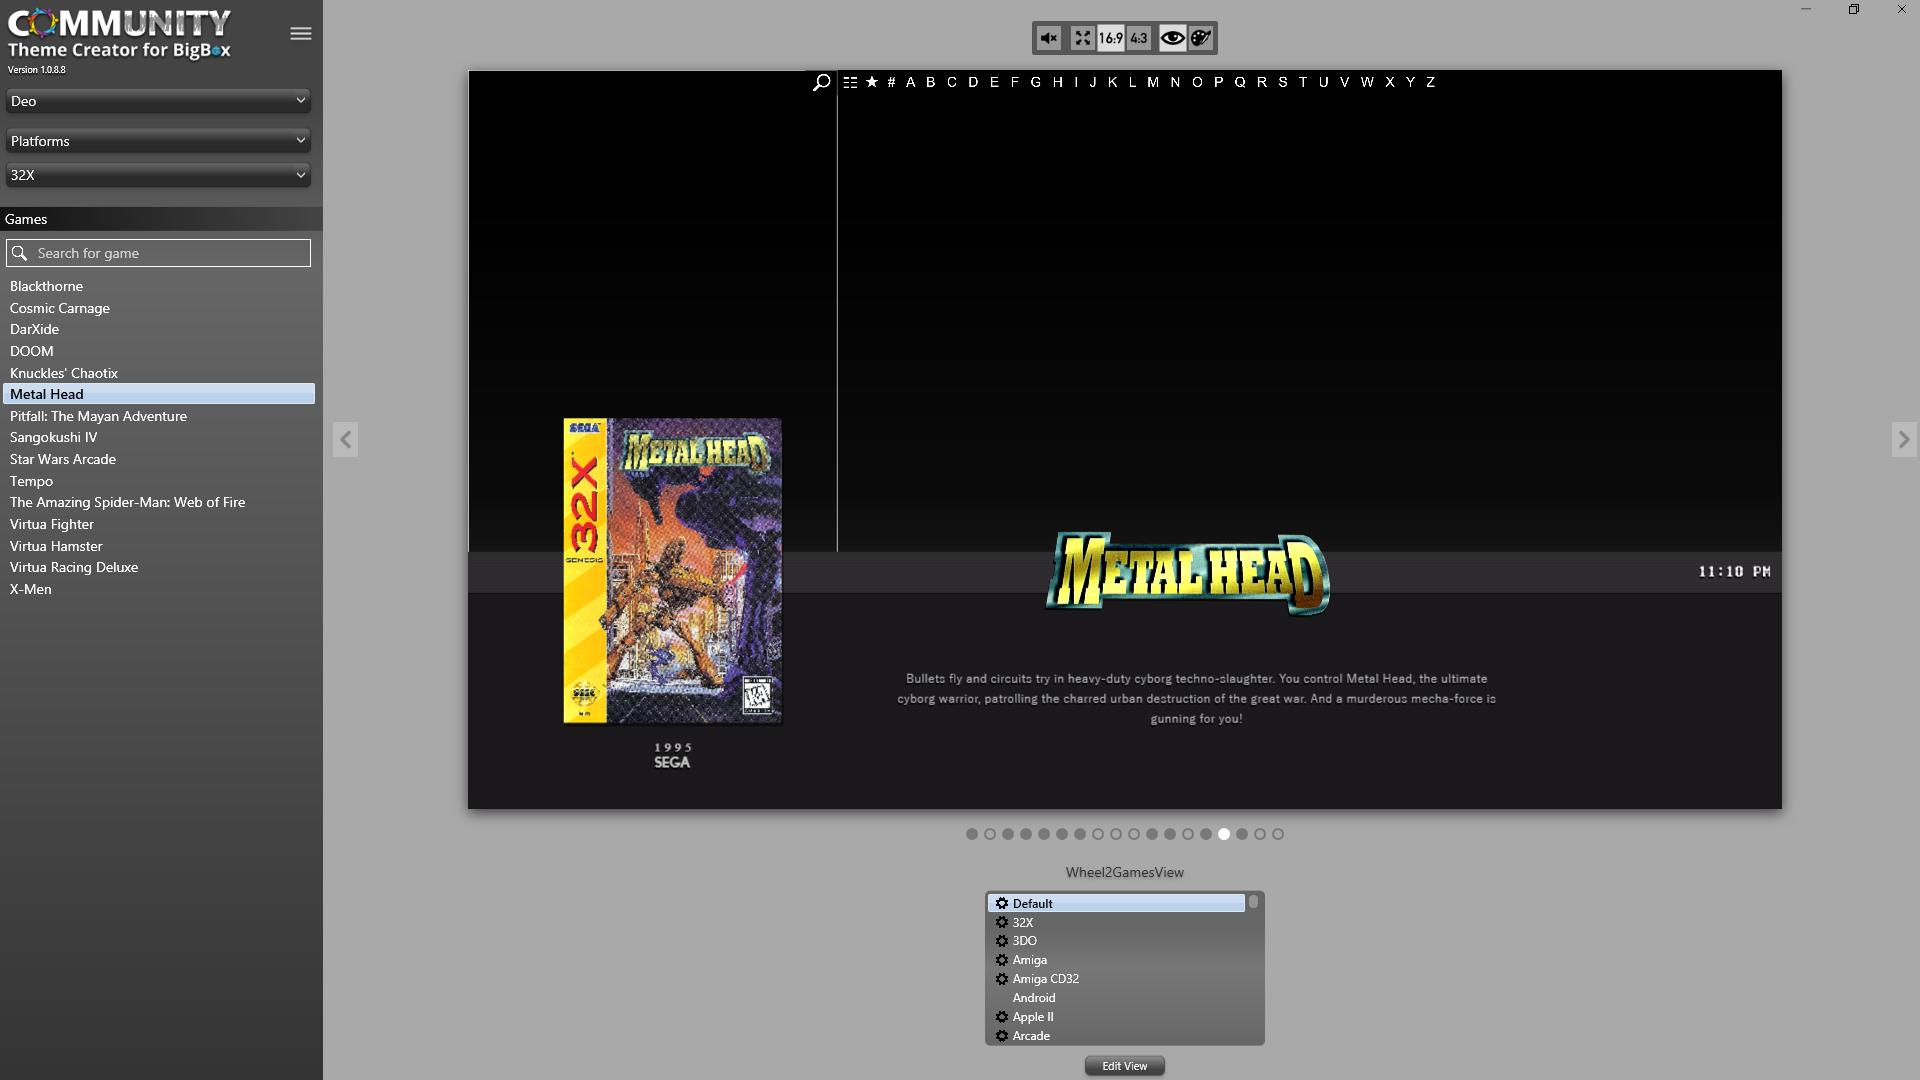1920x1080 pixels.
Task: Select Default in the platform view list
Action: coord(1116,903)
